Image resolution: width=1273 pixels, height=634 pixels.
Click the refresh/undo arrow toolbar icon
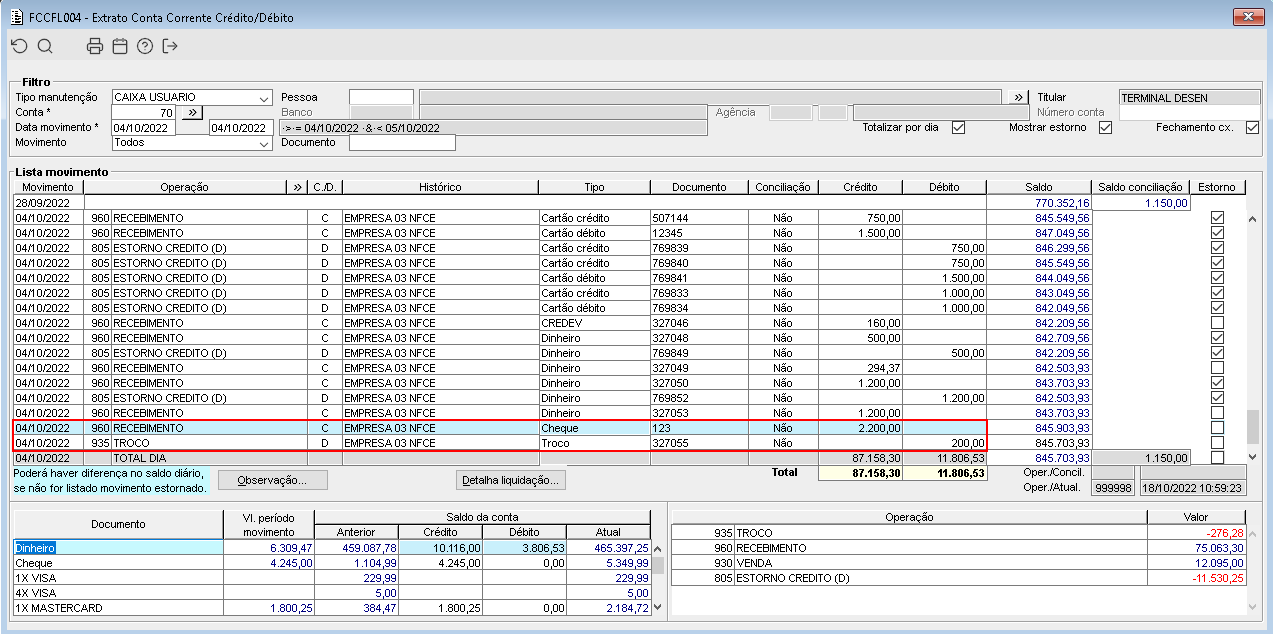(x=19, y=46)
